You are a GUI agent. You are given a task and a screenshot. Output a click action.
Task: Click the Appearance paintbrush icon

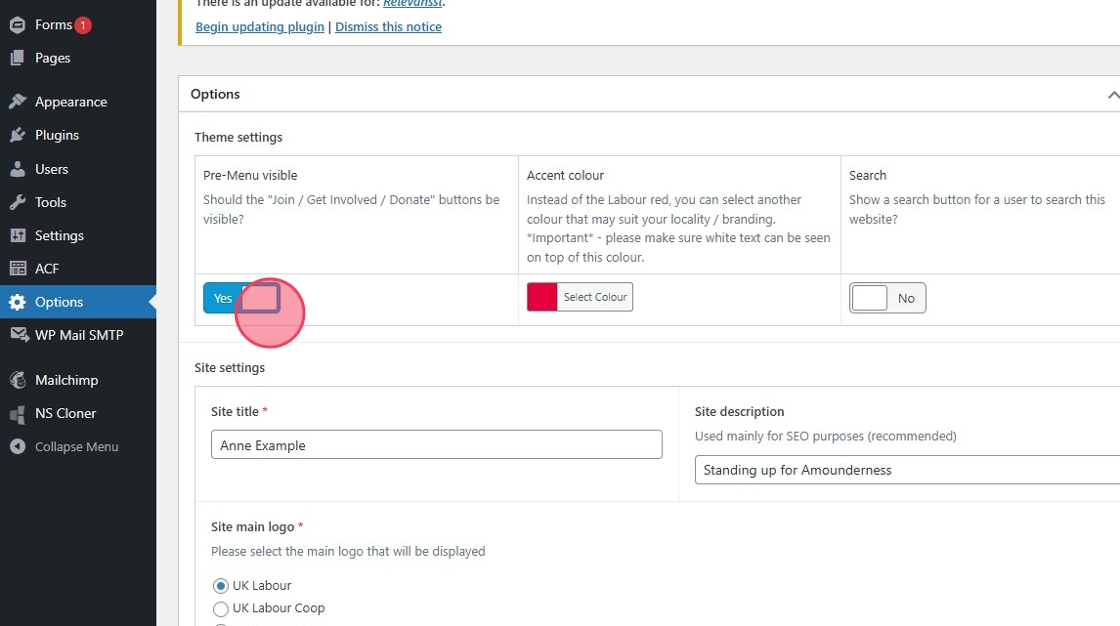tap(17, 102)
